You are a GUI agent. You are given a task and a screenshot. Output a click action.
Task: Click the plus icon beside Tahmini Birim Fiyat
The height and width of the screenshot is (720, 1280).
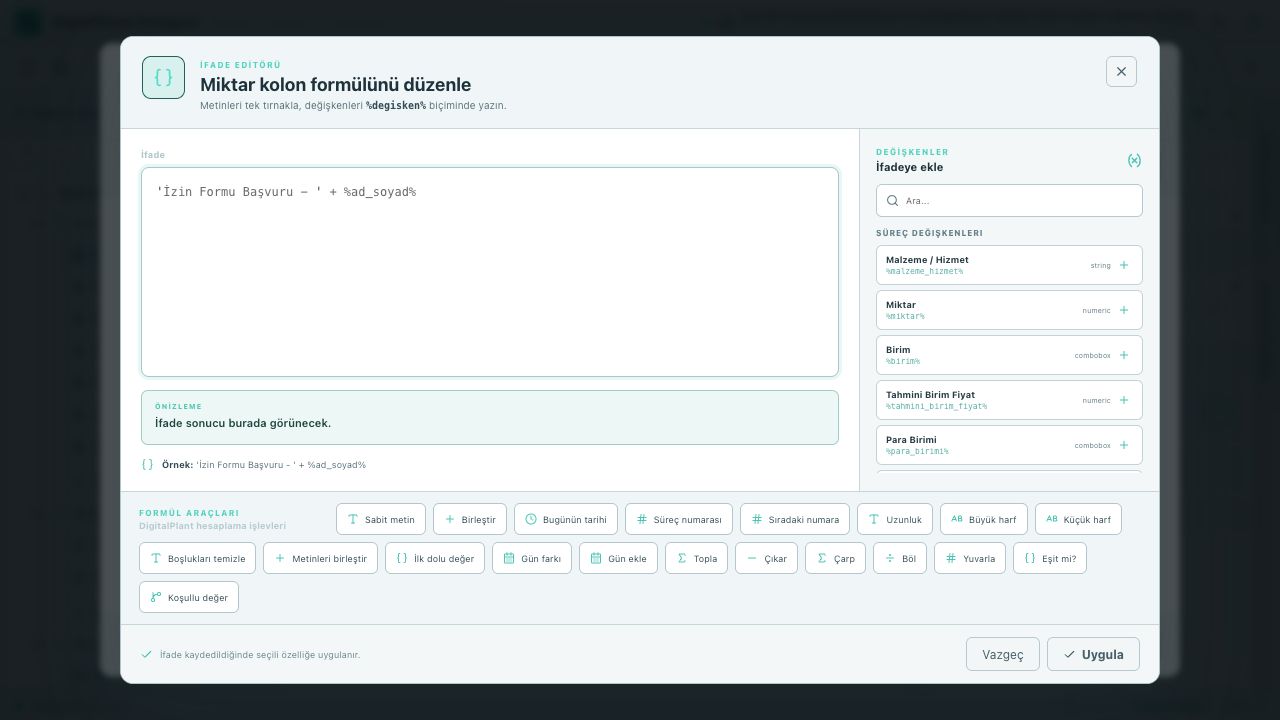pyautogui.click(x=1124, y=400)
